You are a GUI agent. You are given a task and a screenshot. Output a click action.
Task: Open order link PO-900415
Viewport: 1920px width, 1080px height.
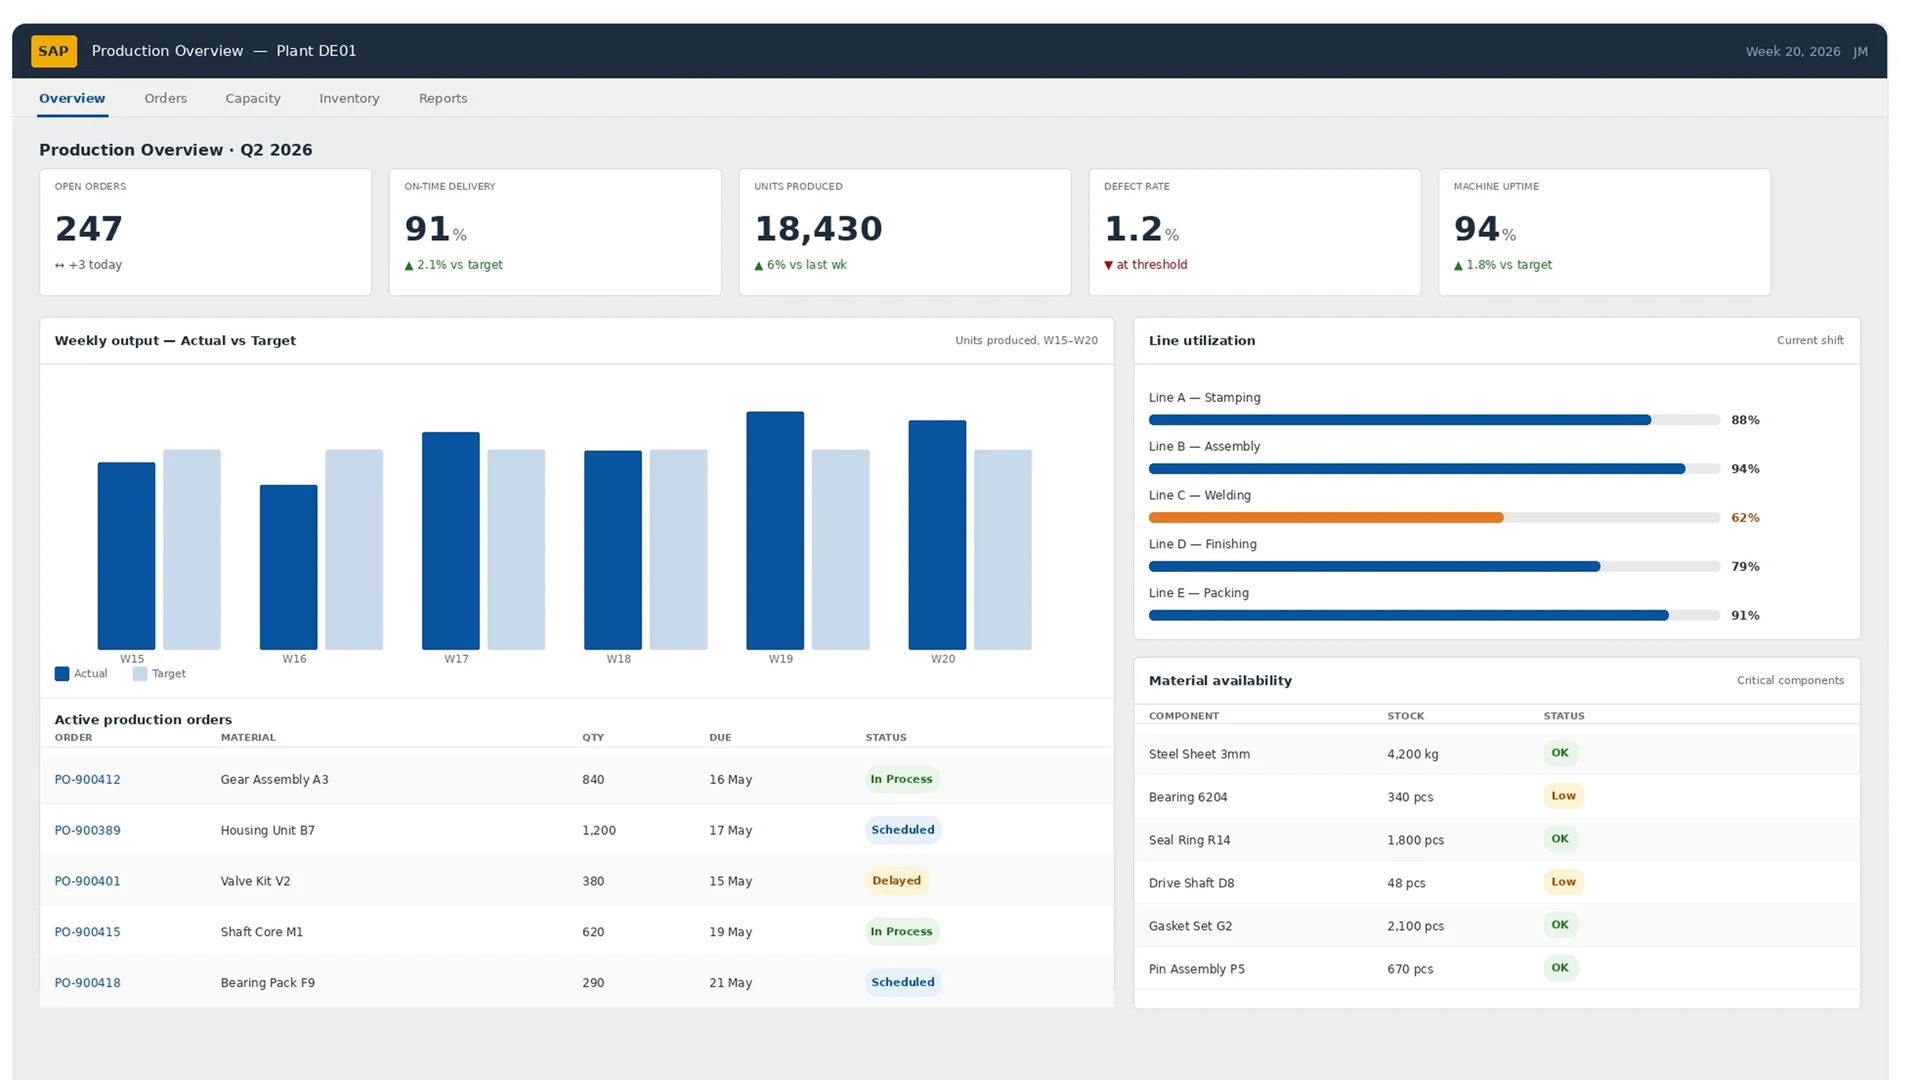pos(87,932)
